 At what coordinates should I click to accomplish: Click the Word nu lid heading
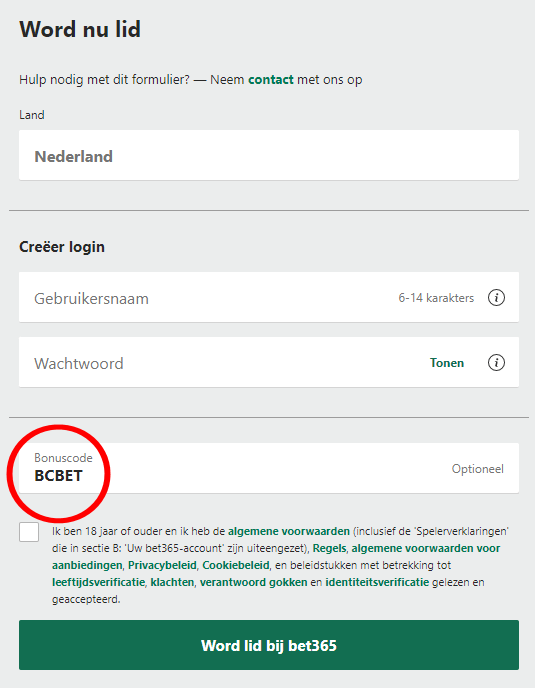click(80, 29)
